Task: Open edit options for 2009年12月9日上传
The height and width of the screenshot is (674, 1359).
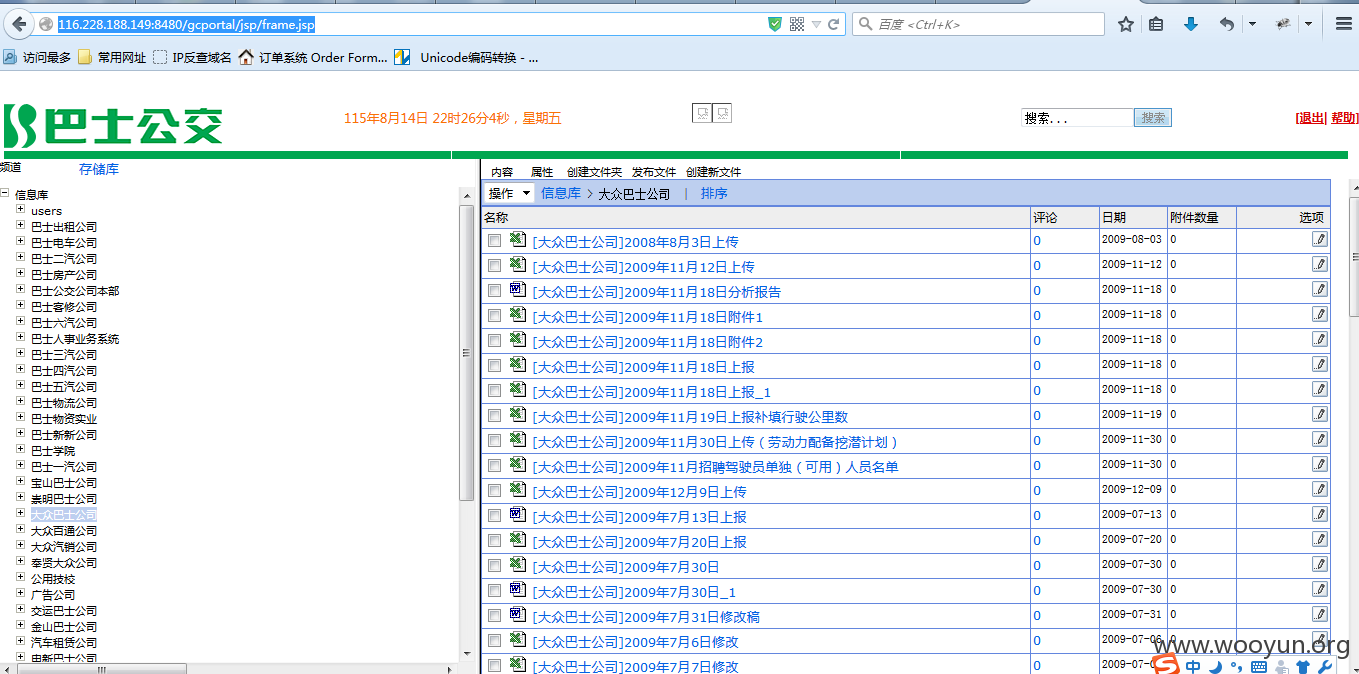Action: (1320, 490)
